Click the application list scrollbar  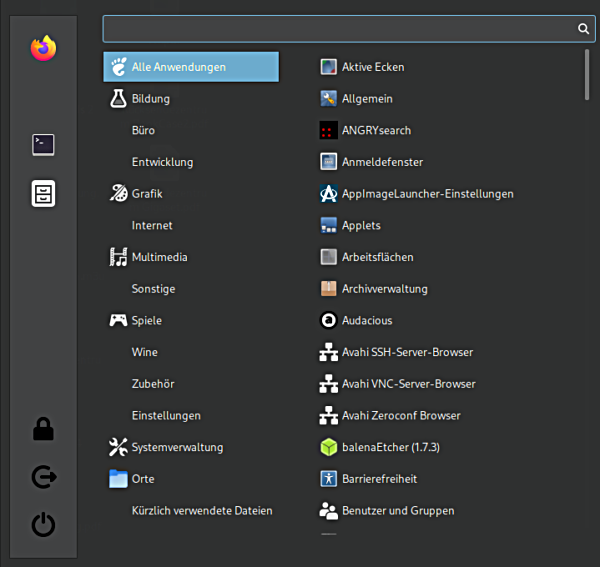pyautogui.click(x=587, y=75)
